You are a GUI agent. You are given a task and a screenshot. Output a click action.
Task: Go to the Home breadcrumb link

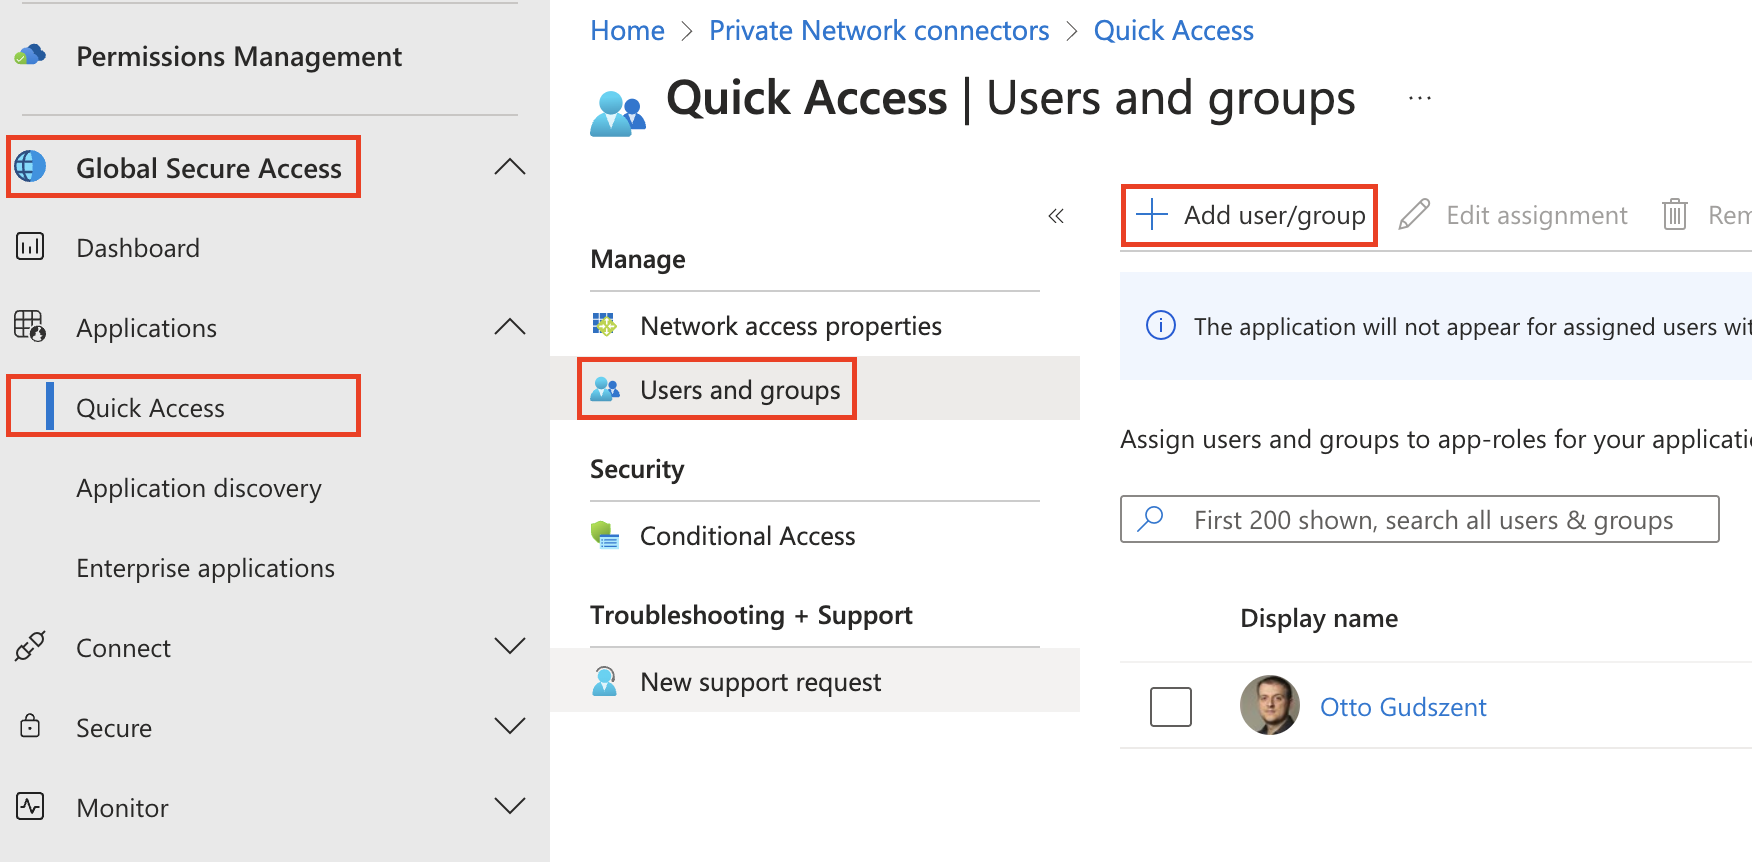627,31
